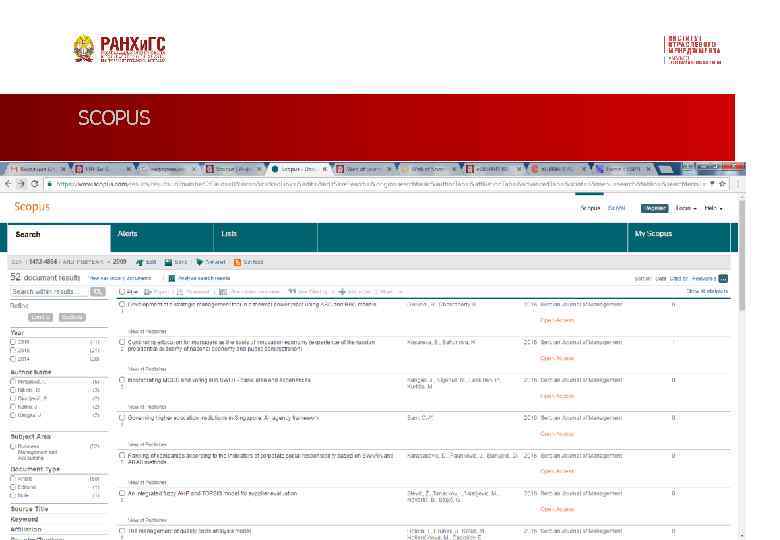The width and height of the screenshot is (780, 540).
Task: Click the Scopus logo
Action: [32, 207]
